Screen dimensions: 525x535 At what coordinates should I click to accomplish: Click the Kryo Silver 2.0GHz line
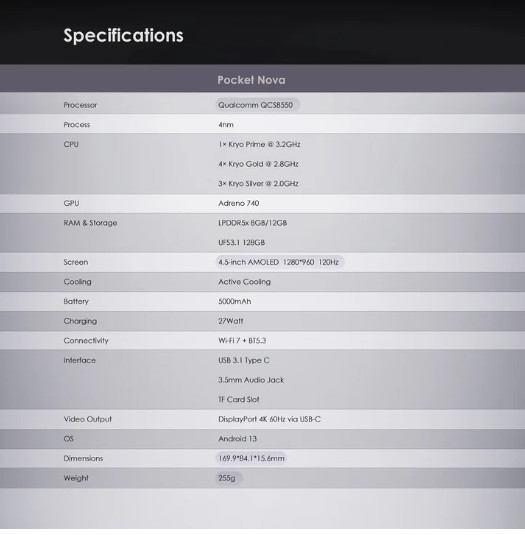click(258, 184)
